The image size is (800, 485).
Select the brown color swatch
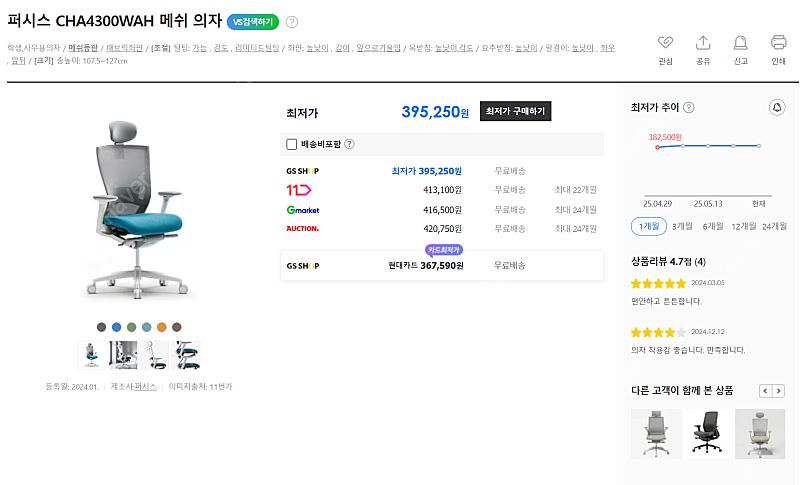coord(177,327)
